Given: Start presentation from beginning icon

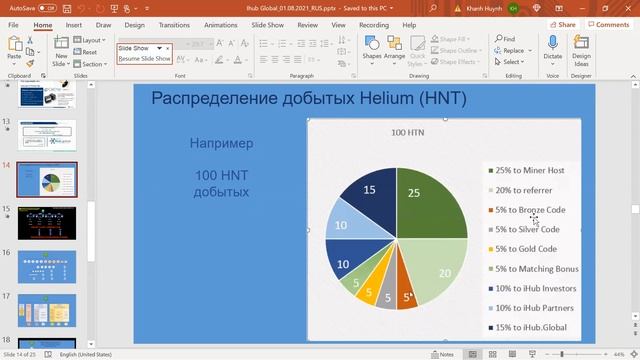Looking at the screenshot, I should [x=114, y=8].
